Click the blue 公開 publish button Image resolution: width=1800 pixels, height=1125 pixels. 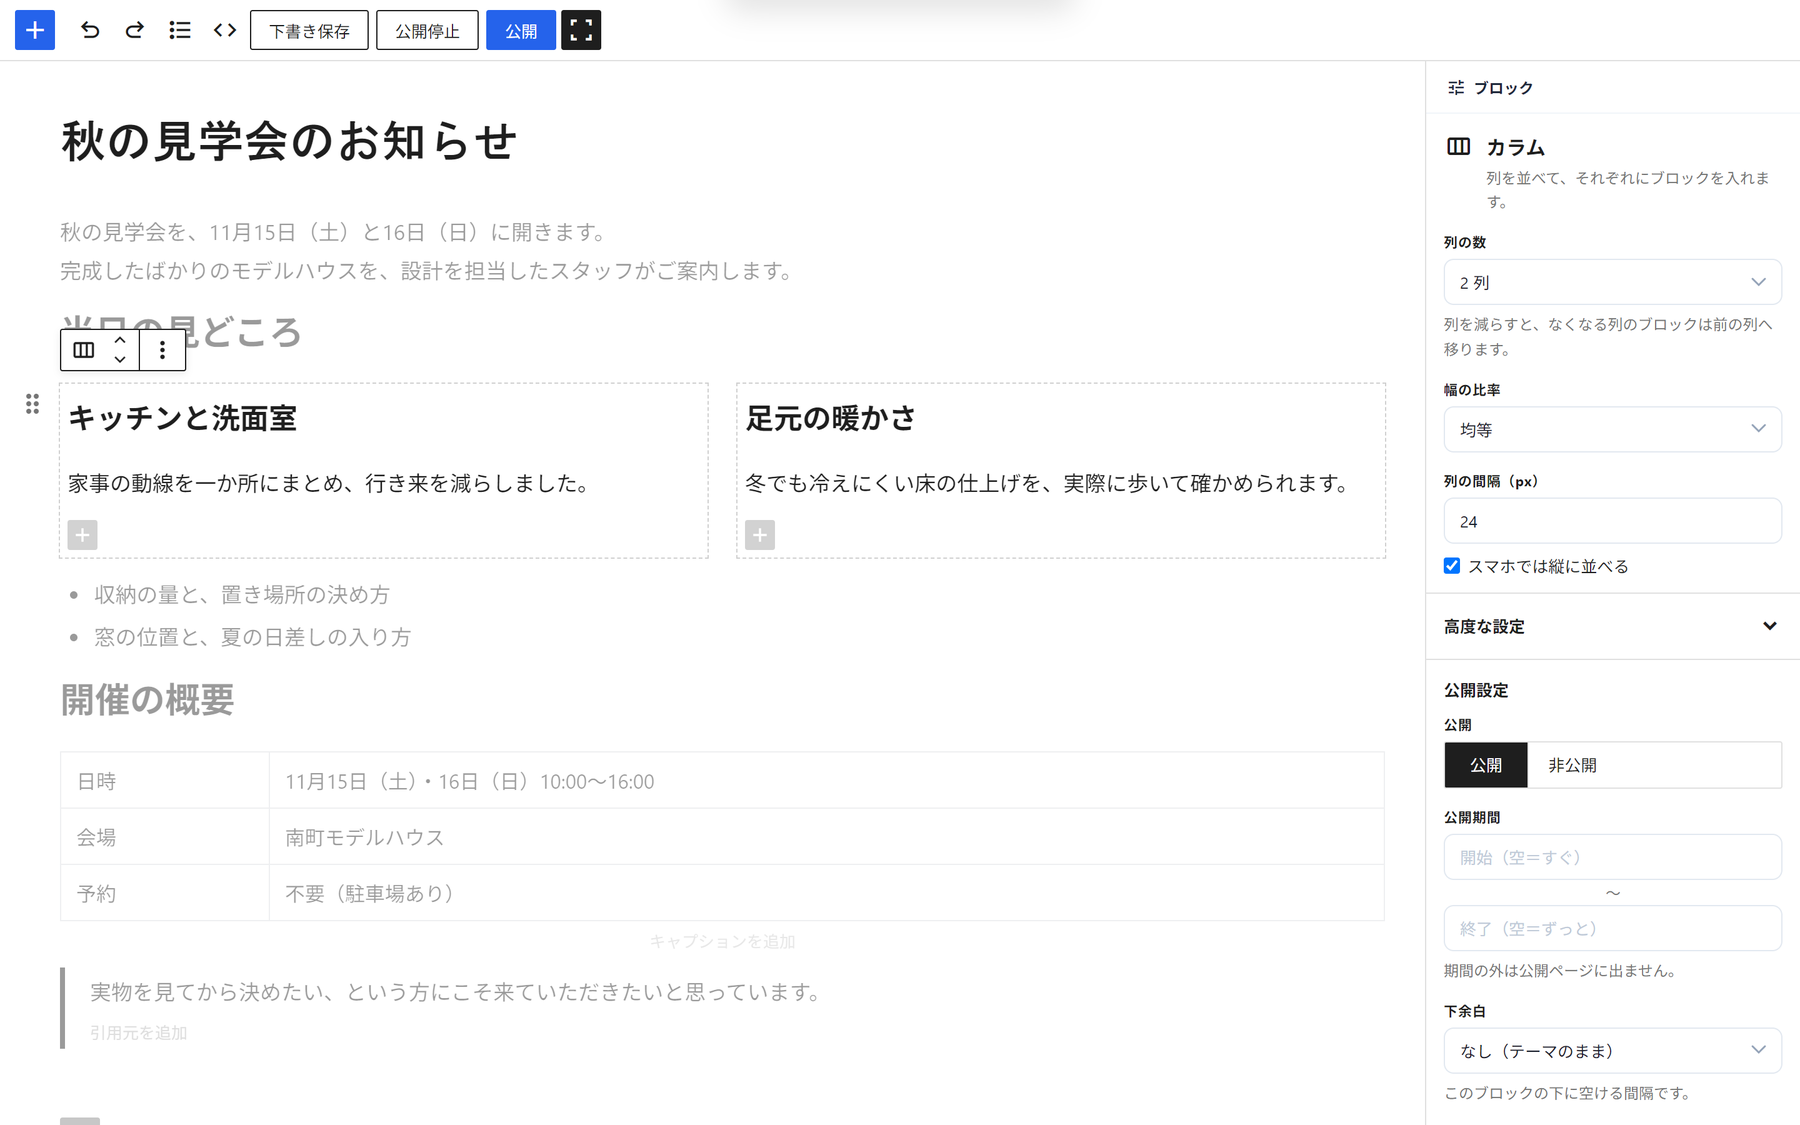coord(521,30)
